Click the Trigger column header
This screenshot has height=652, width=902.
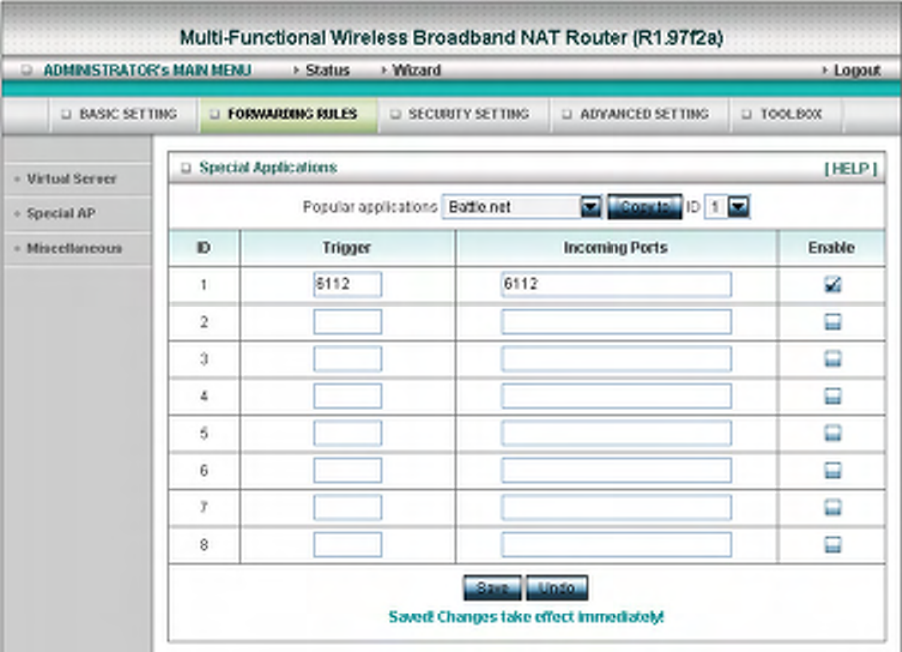click(x=346, y=247)
